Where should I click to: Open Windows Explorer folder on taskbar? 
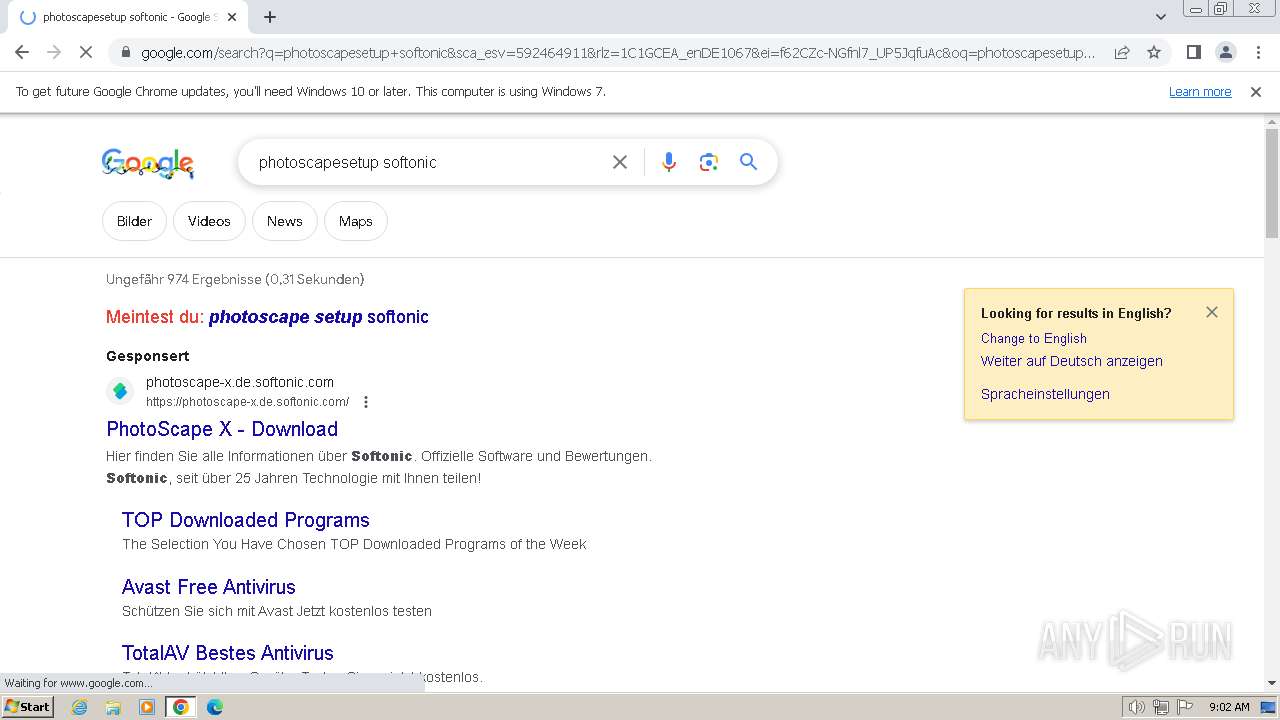tap(113, 707)
